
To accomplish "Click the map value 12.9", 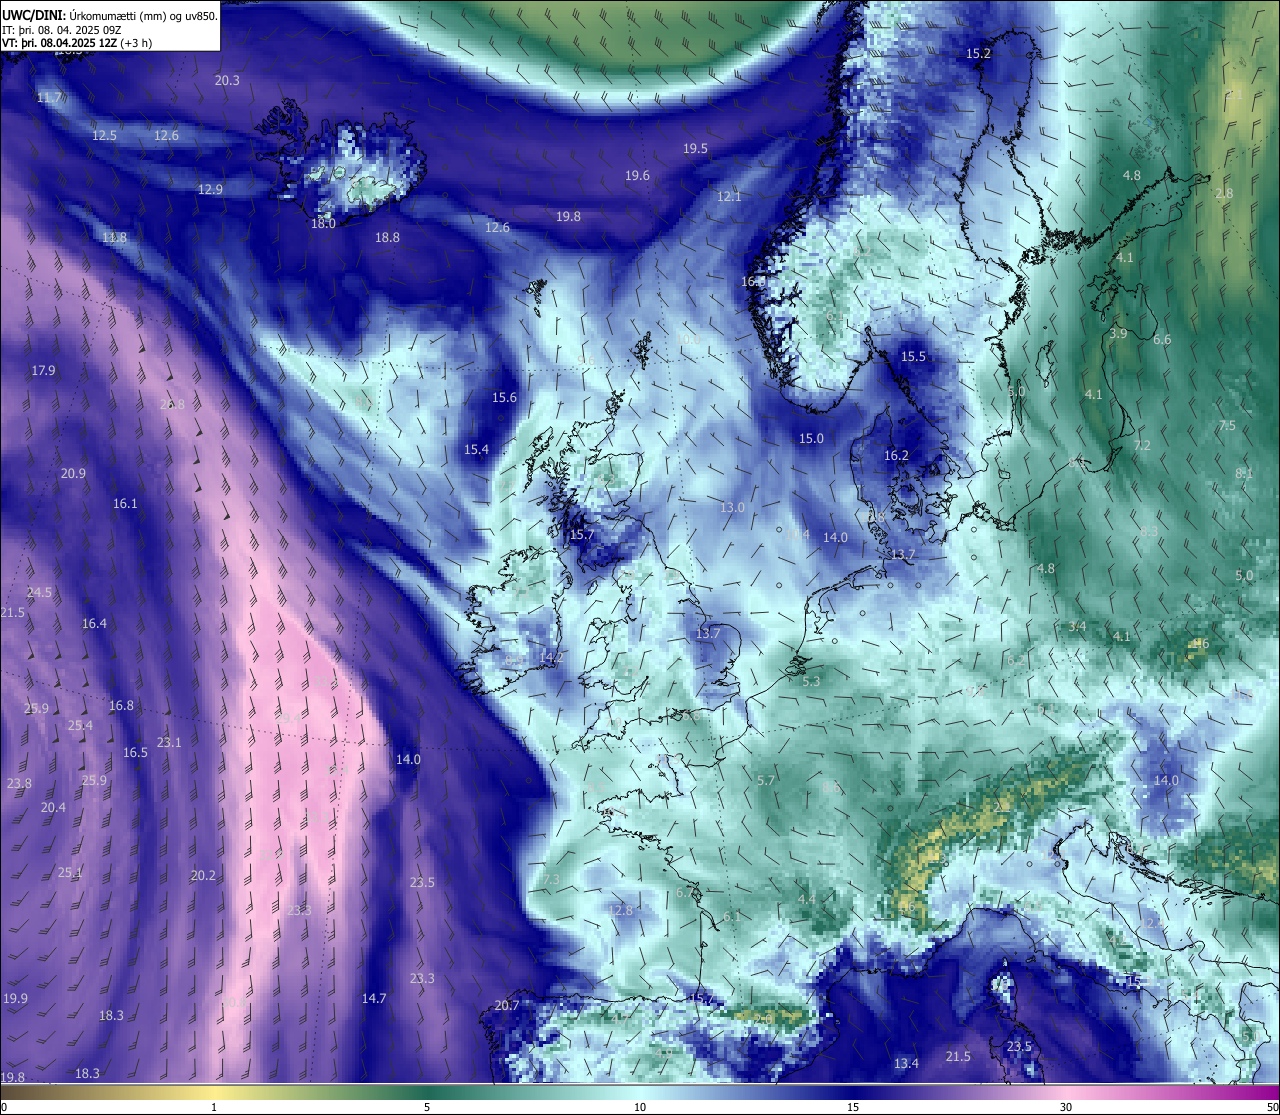I will [210, 189].
